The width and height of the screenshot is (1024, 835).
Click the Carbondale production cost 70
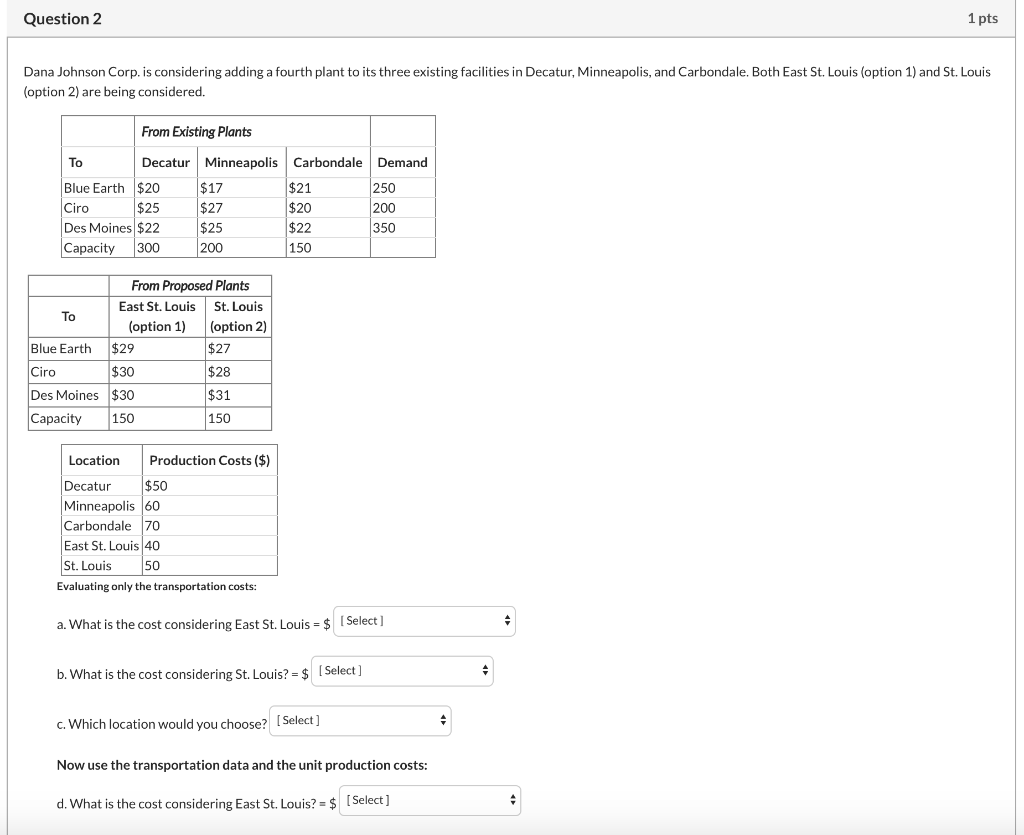coord(152,526)
